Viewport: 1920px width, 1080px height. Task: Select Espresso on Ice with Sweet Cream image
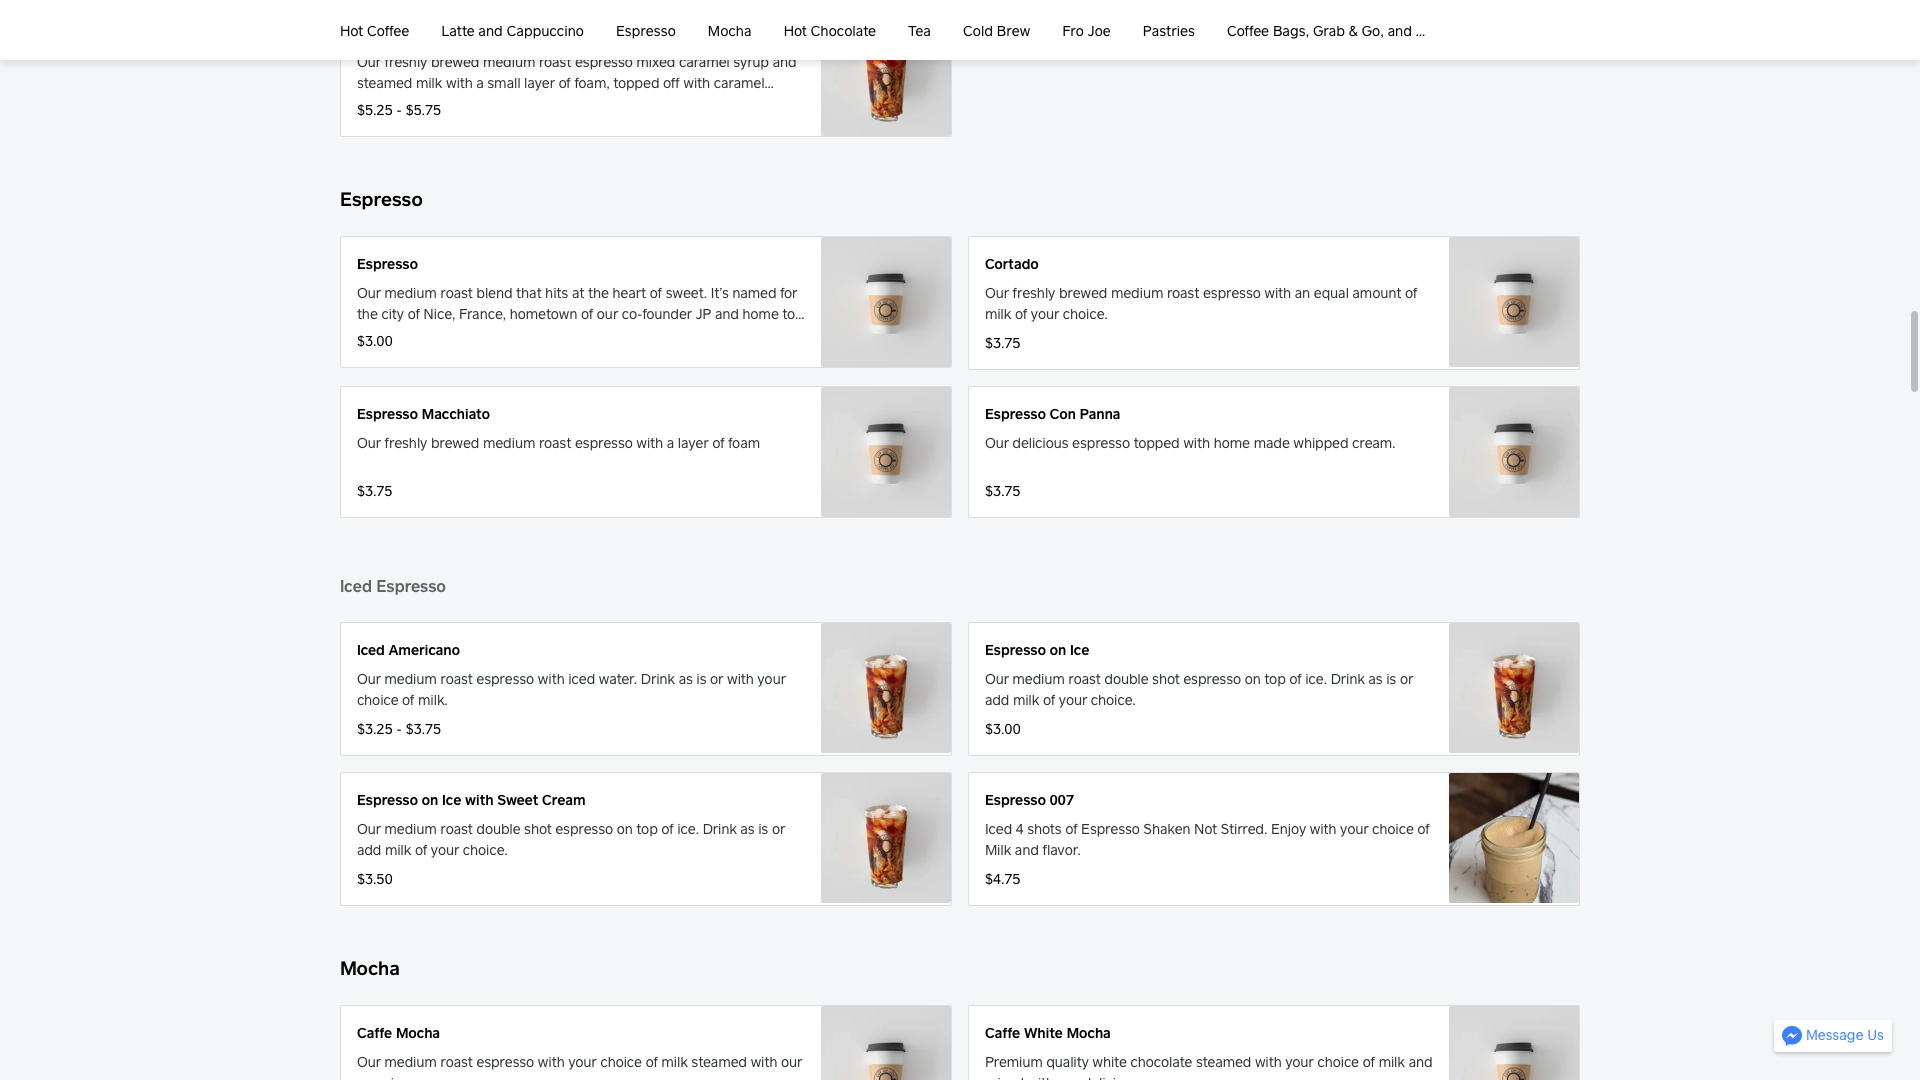(886, 838)
